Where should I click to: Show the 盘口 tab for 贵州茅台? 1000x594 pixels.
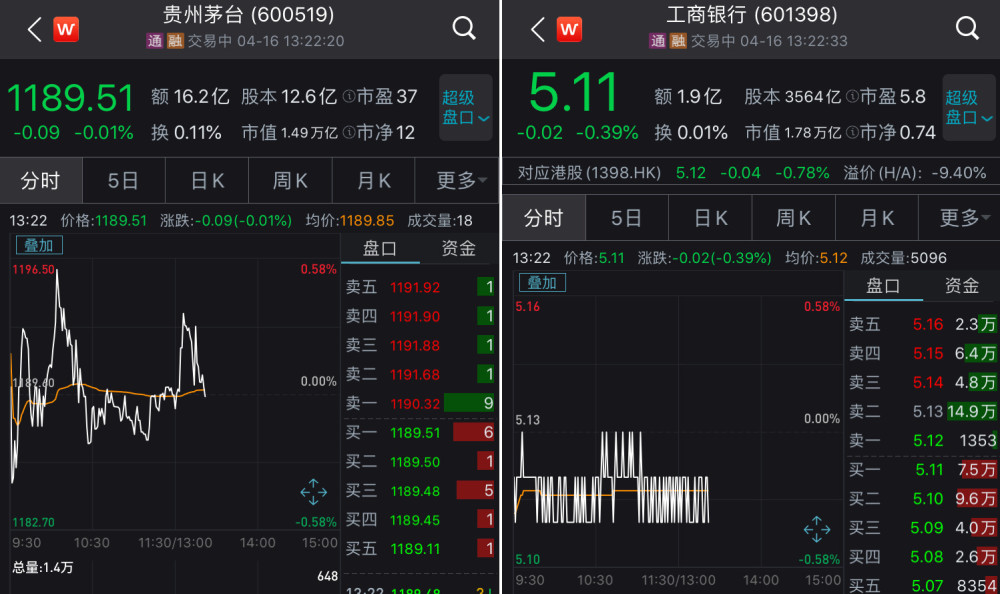380,248
